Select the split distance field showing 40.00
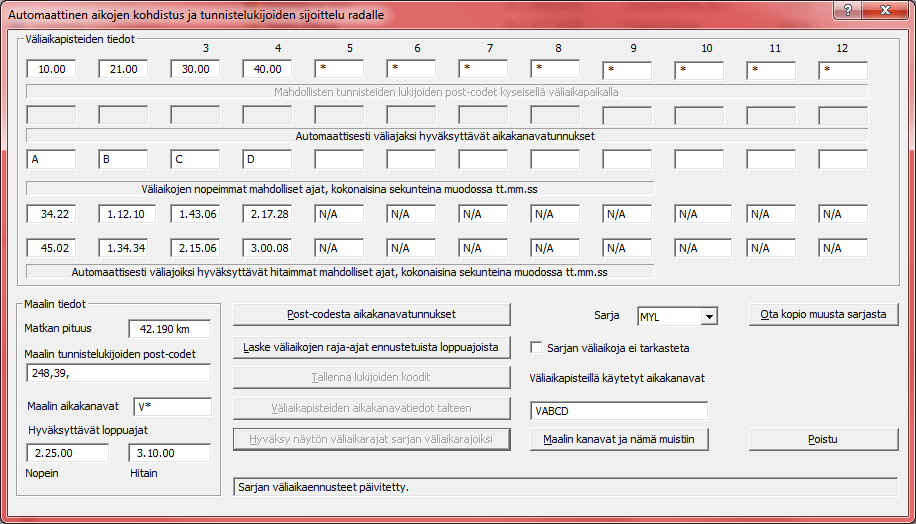This screenshot has width=916, height=524. tap(267, 70)
